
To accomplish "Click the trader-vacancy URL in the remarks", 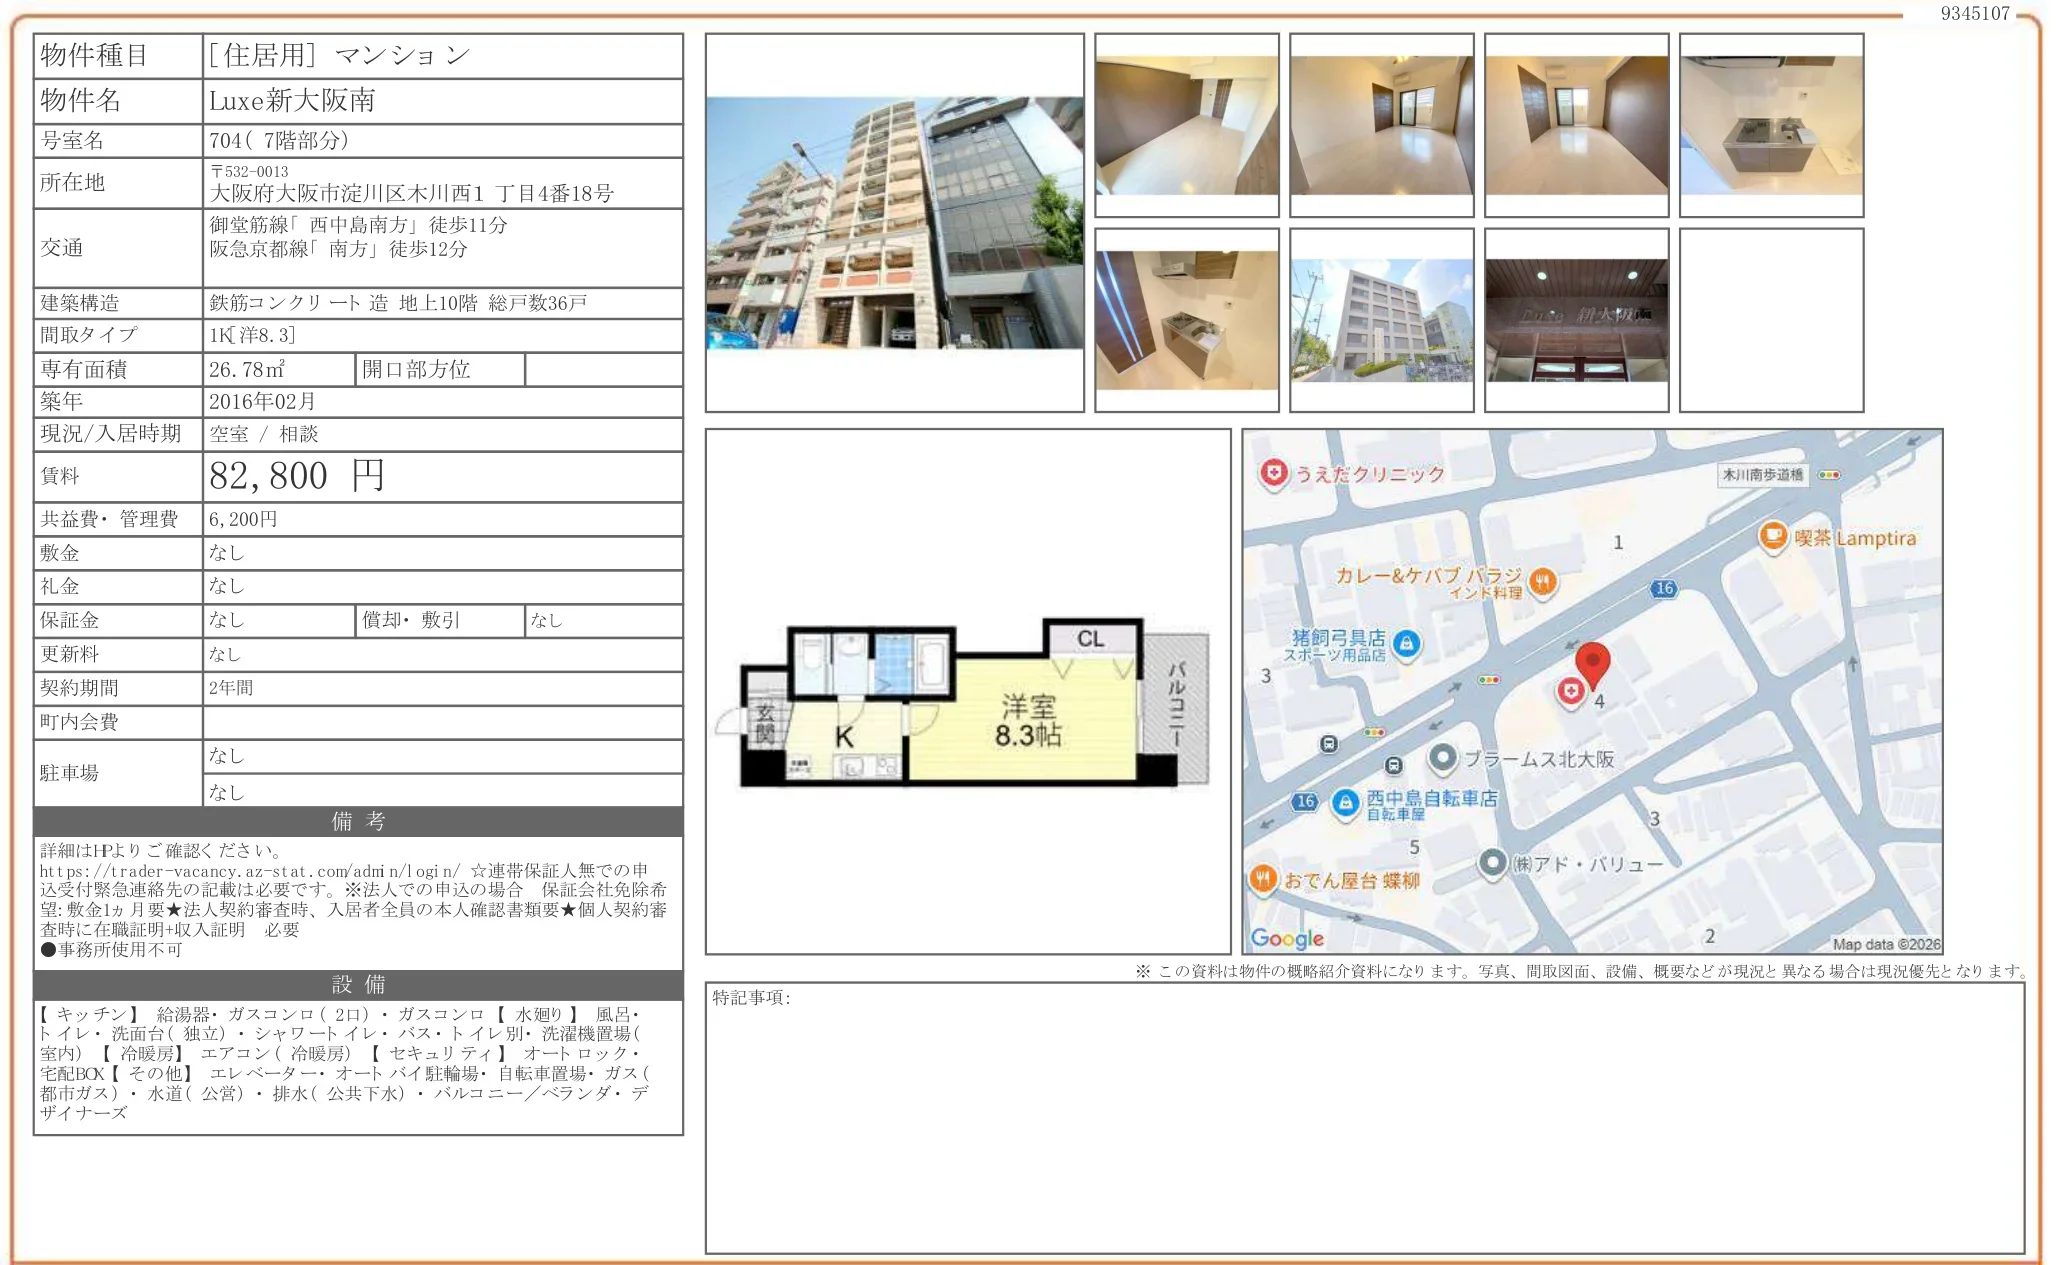I will pos(250,871).
